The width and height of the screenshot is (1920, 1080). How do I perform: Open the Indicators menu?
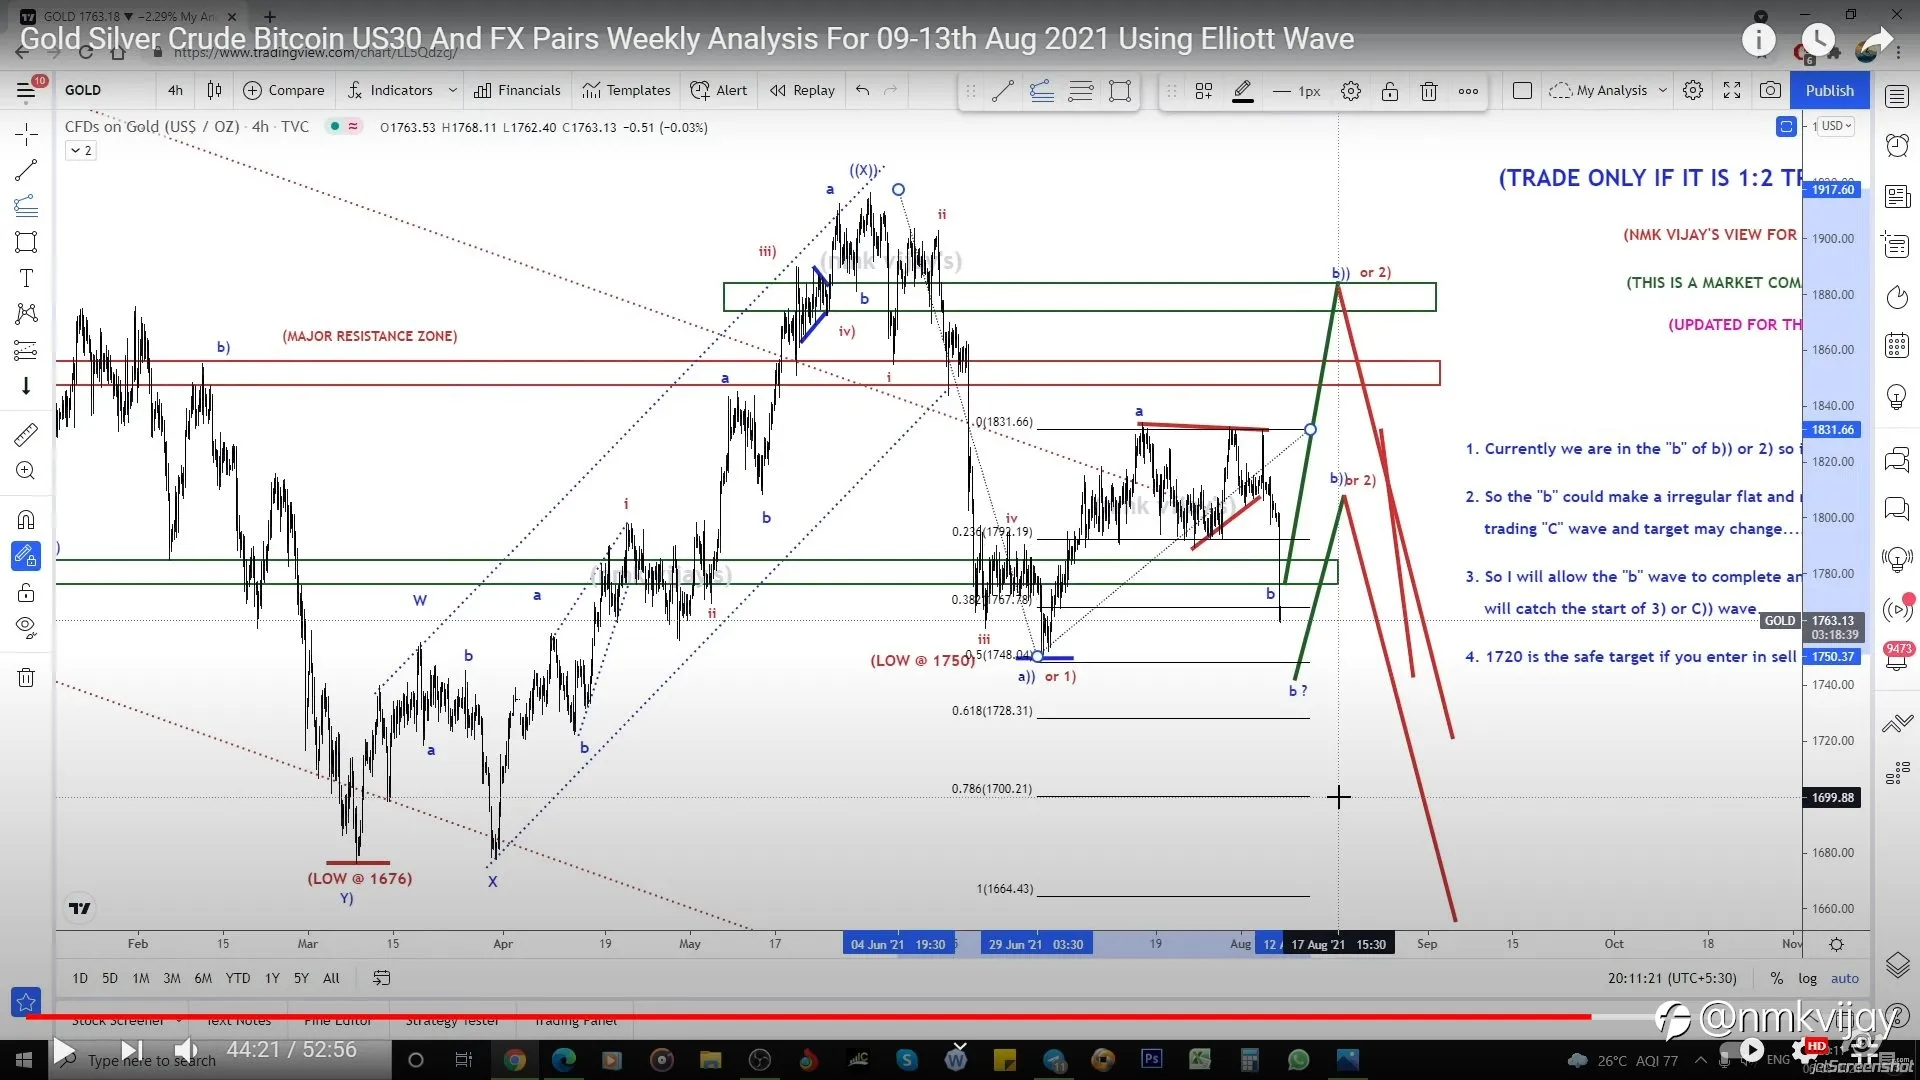pos(390,90)
